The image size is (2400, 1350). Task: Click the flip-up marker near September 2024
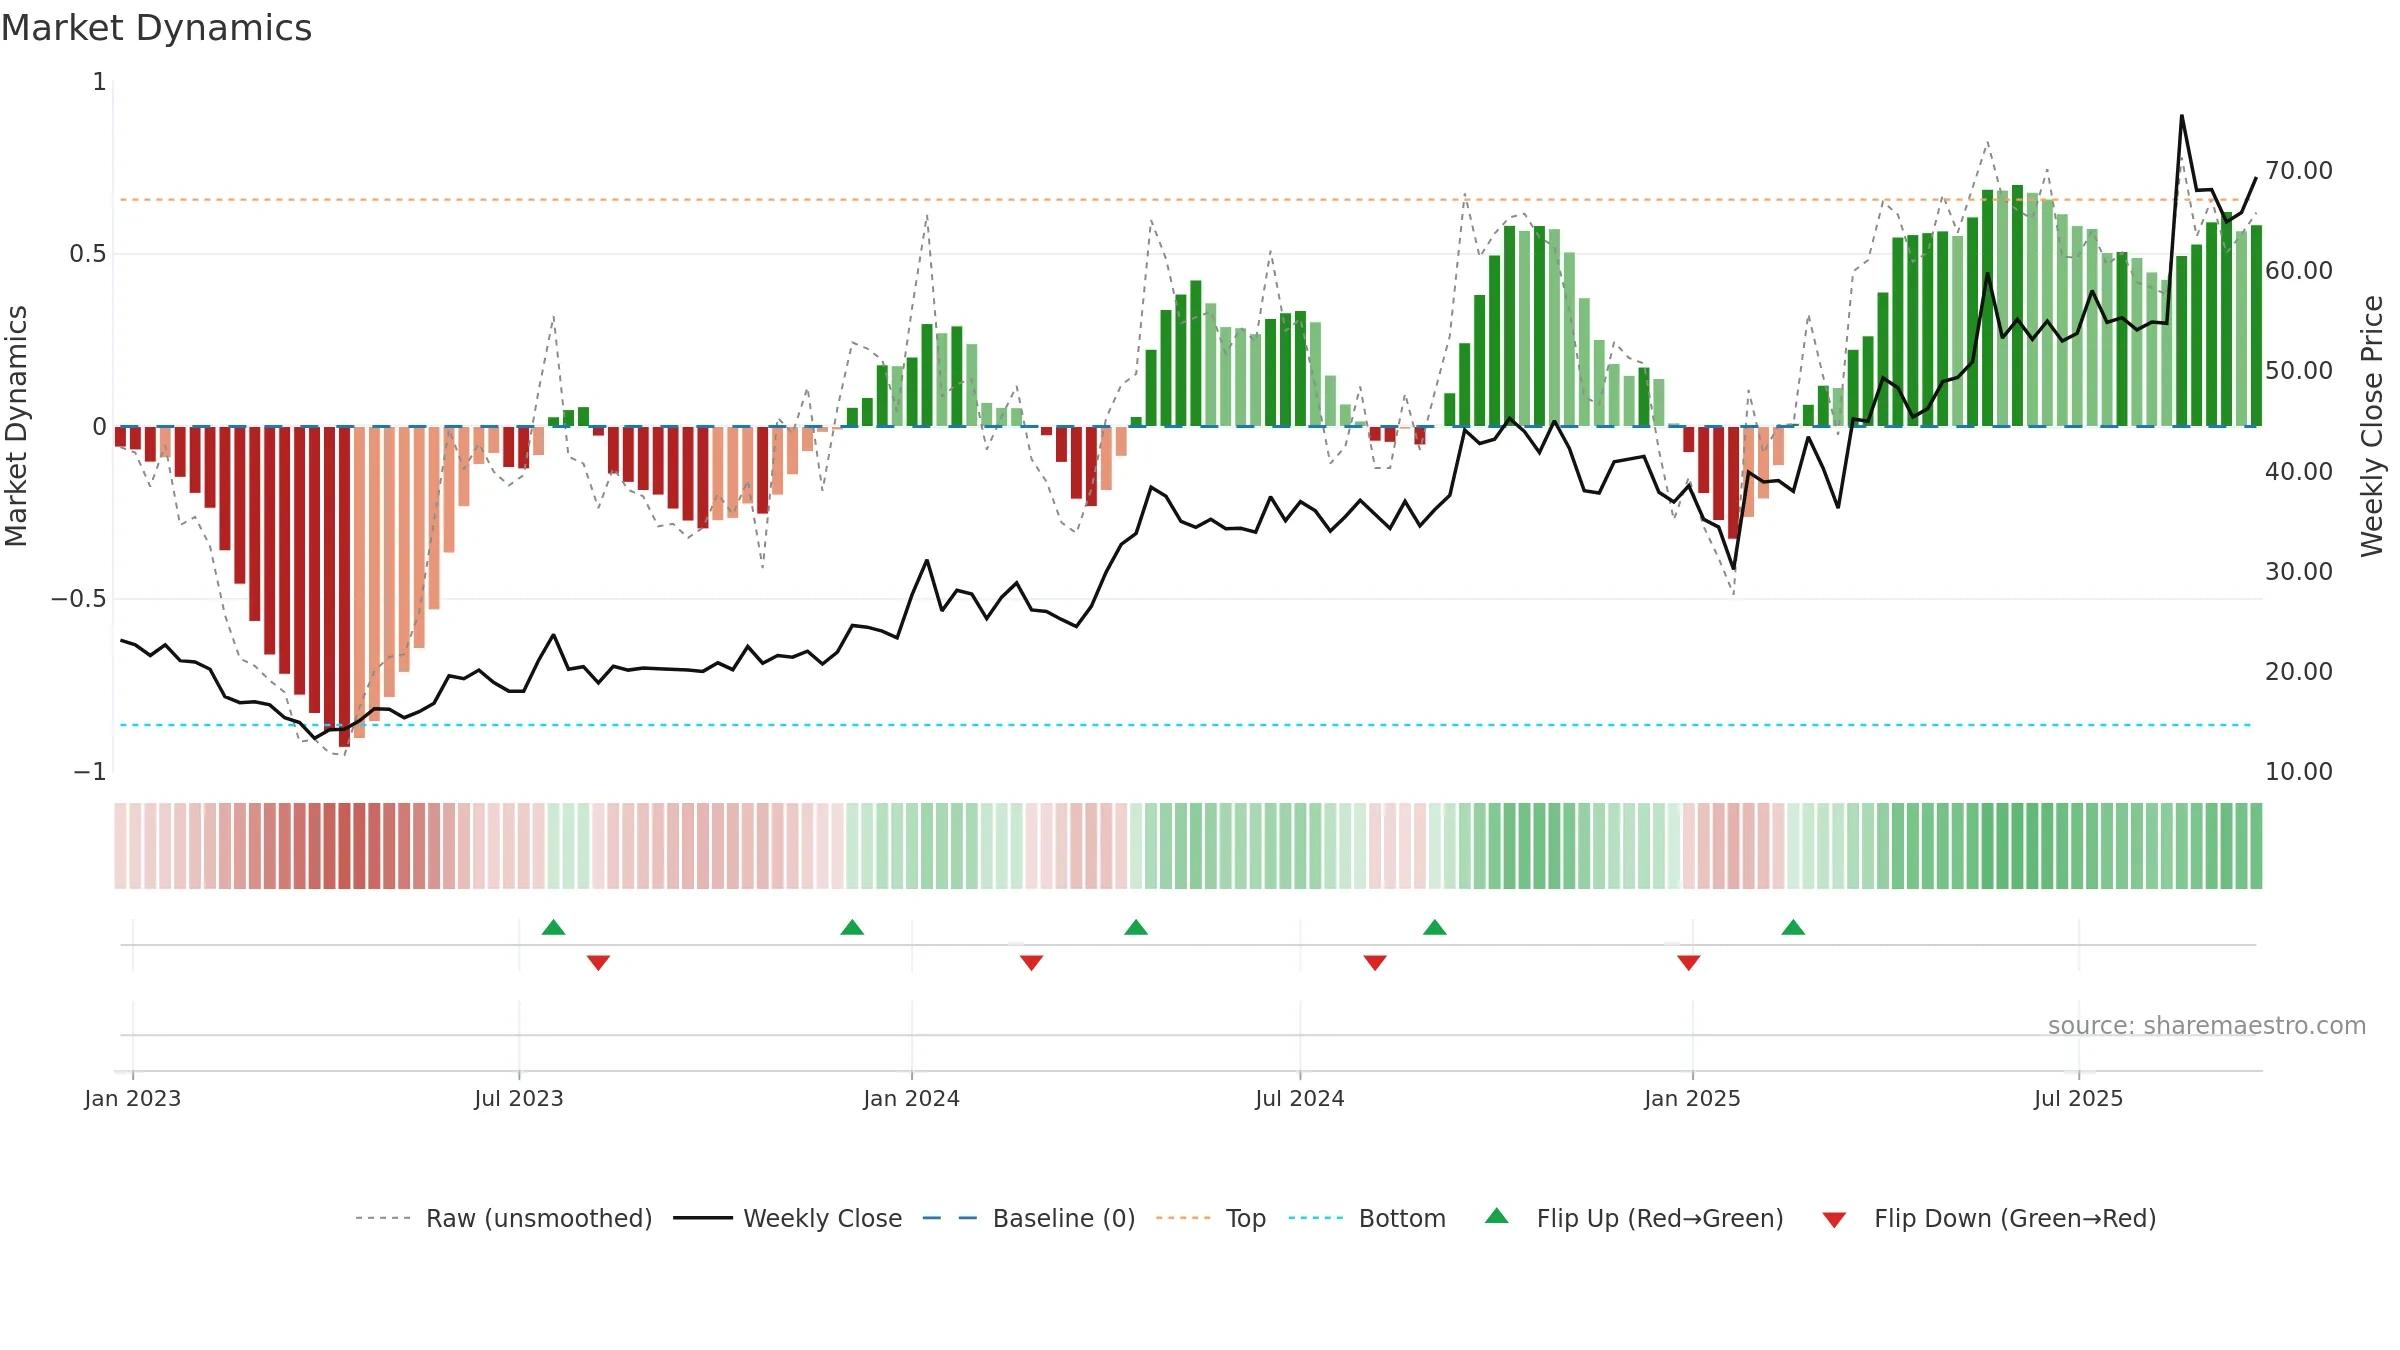[1435, 927]
